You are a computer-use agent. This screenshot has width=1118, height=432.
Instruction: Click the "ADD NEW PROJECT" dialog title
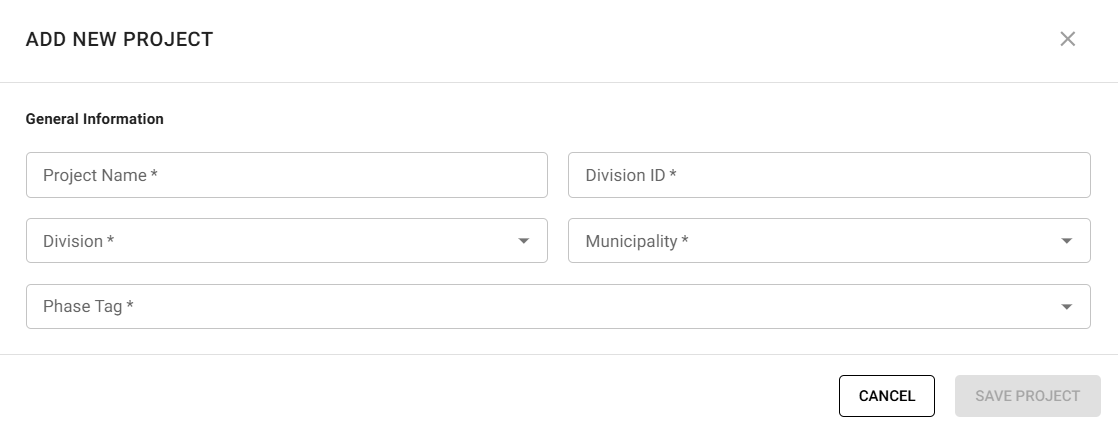(x=119, y=40)
